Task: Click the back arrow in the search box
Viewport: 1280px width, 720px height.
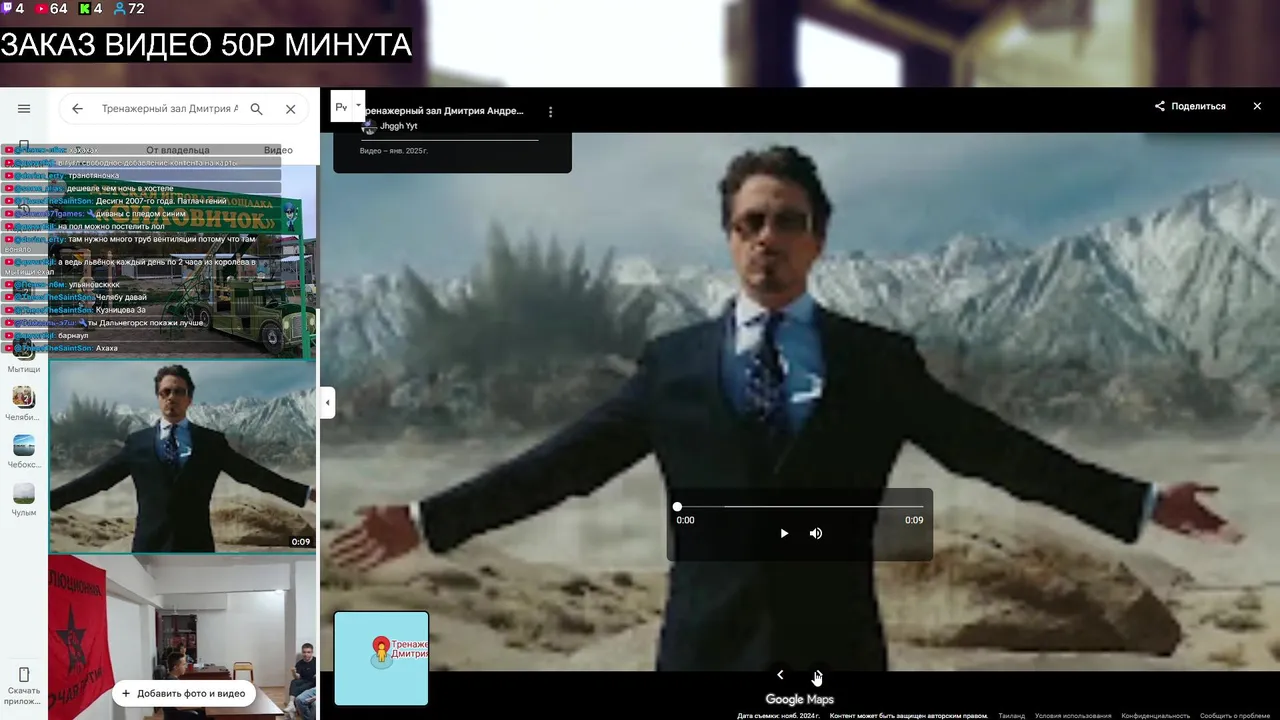Action: click(77, 109)
